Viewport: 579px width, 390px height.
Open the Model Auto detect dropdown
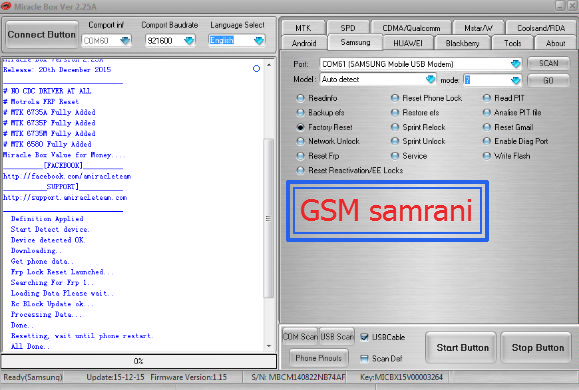point(431,79)
